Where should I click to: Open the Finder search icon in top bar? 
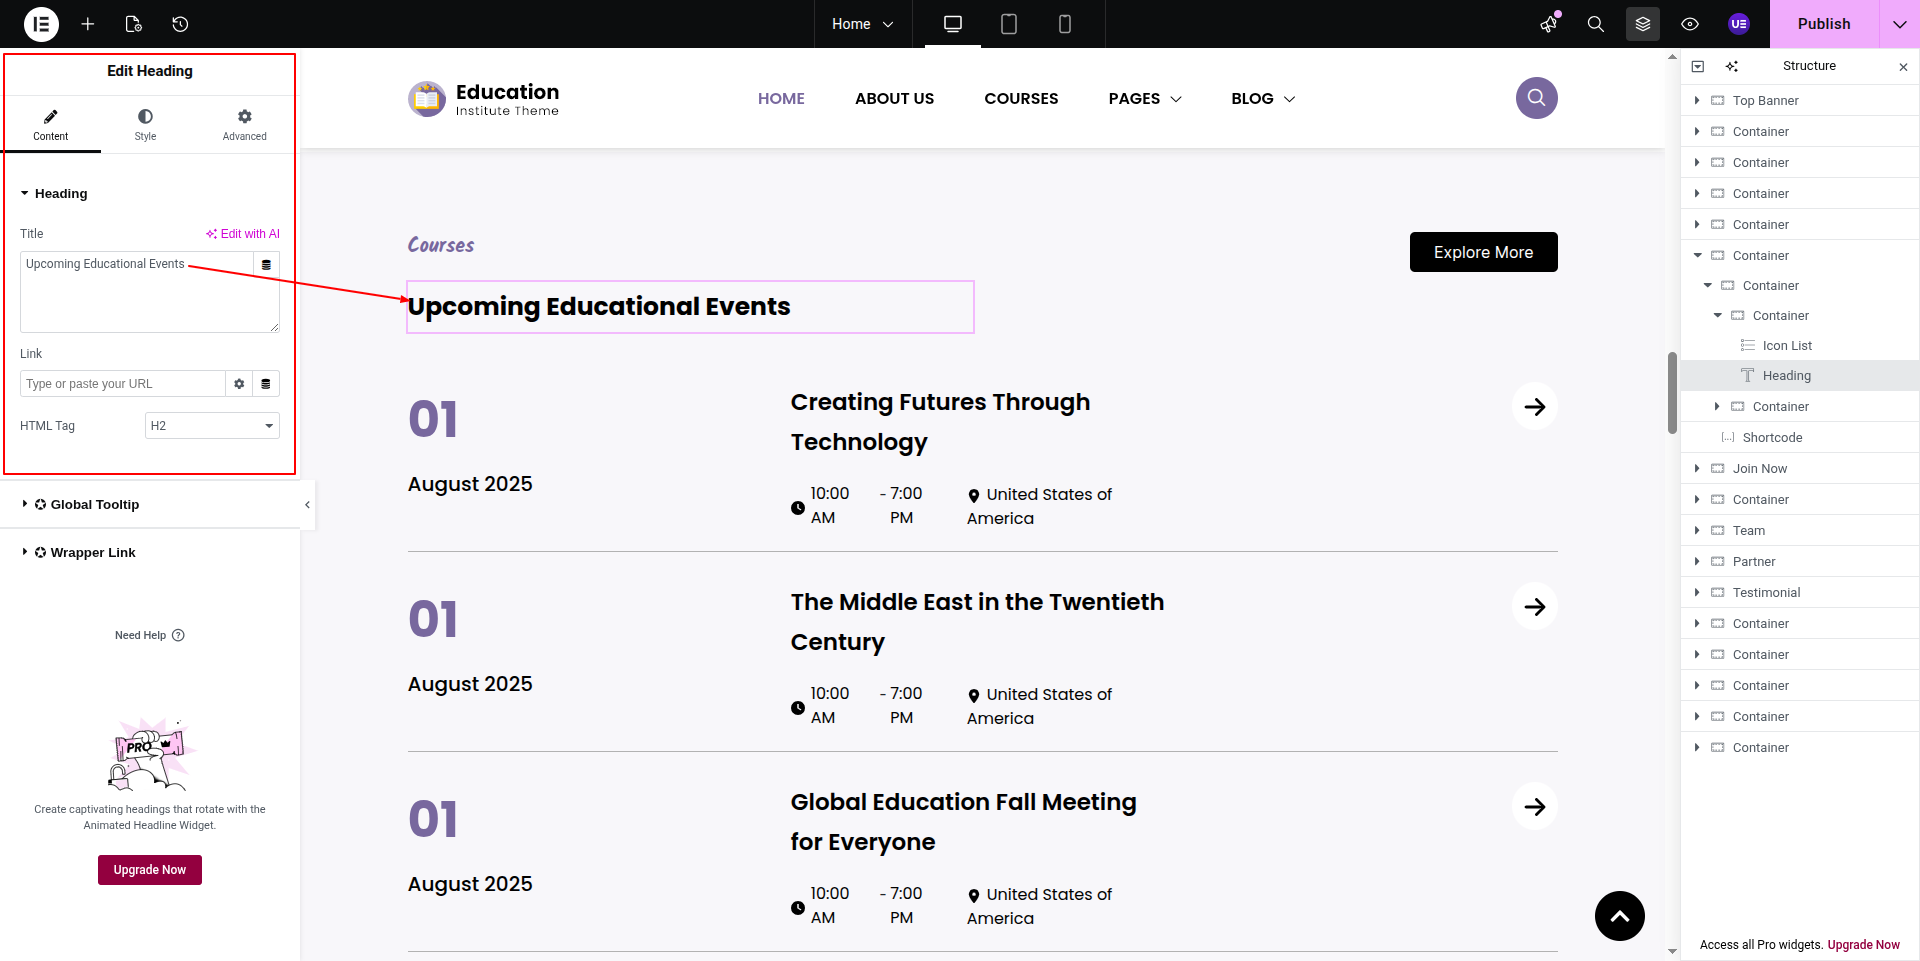pyautogui.click(x=1596, y=24)
